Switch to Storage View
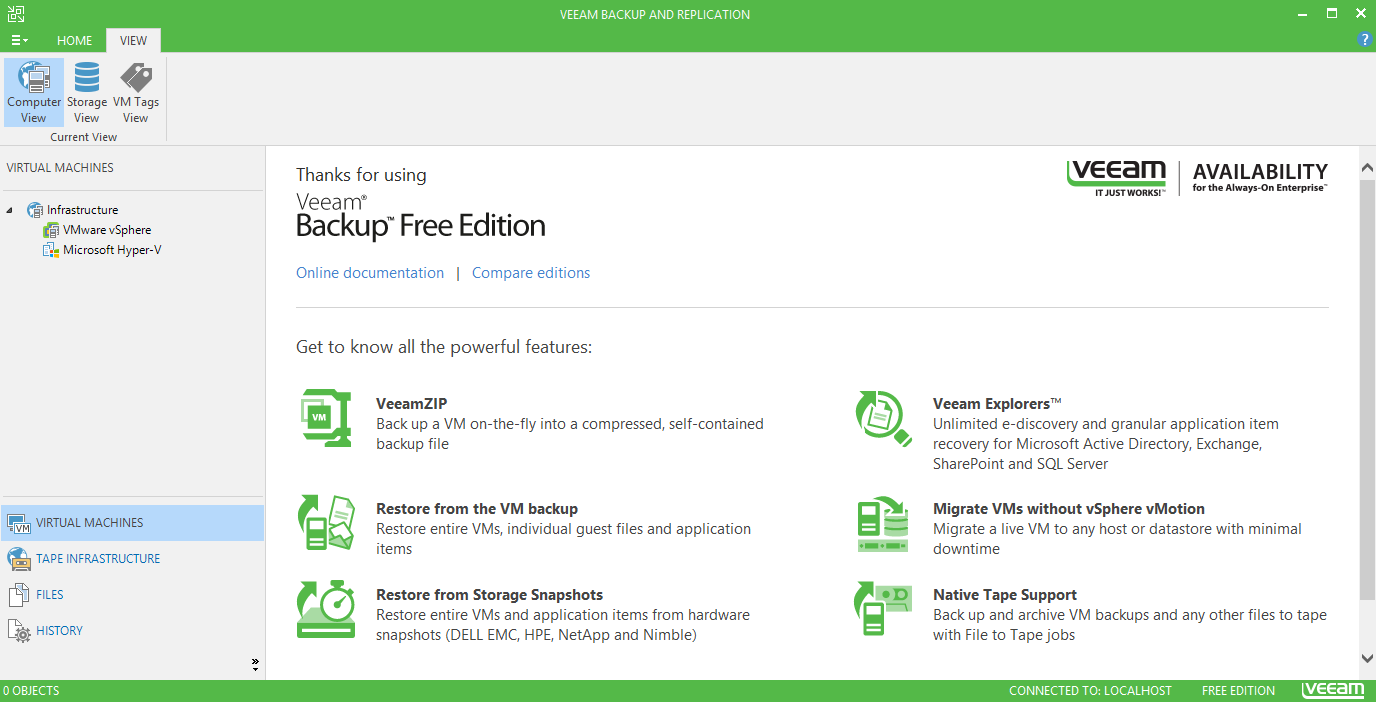This screenshot has height=702, width=1376. coord(87,92)
